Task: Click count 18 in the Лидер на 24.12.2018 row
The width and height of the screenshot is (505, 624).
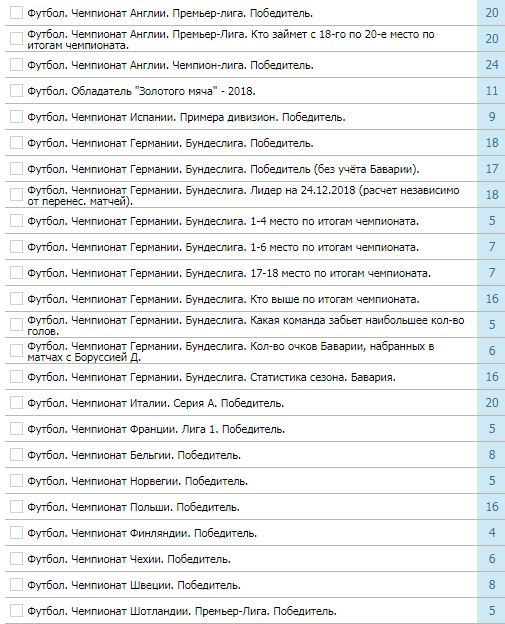Action: [x=491, y=195]
